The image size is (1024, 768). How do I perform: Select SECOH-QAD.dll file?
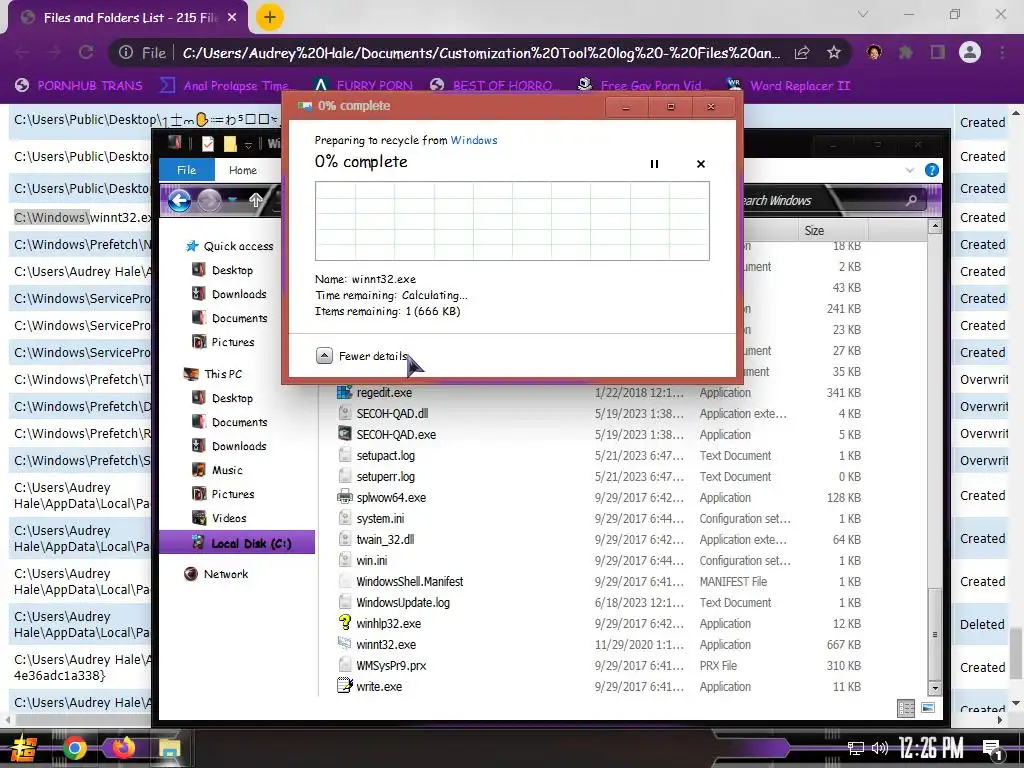coord(392,413)
